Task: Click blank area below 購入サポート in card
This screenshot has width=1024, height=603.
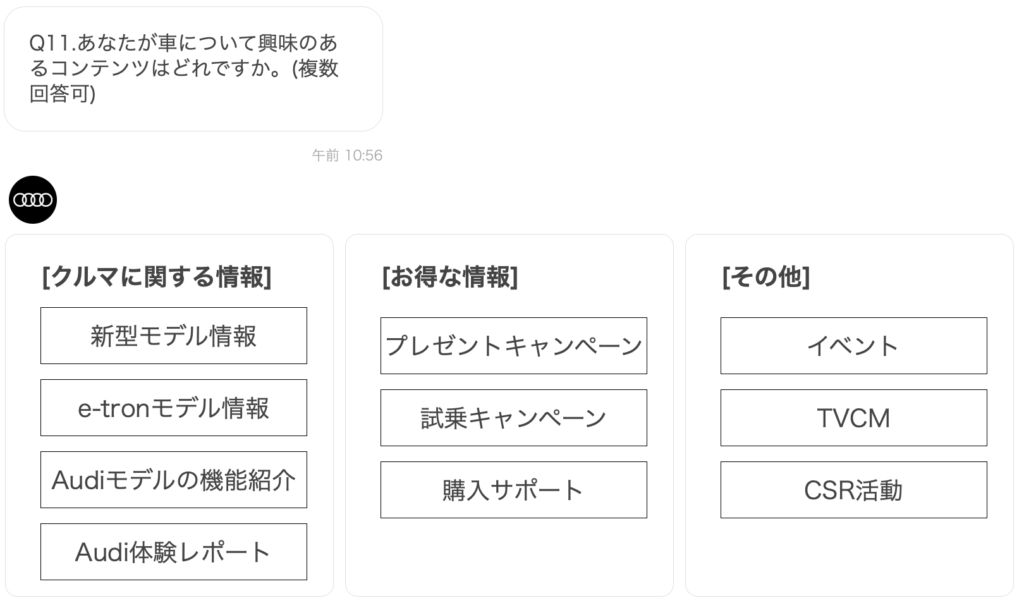Action: pyautogui.click(x=514, y=555)
